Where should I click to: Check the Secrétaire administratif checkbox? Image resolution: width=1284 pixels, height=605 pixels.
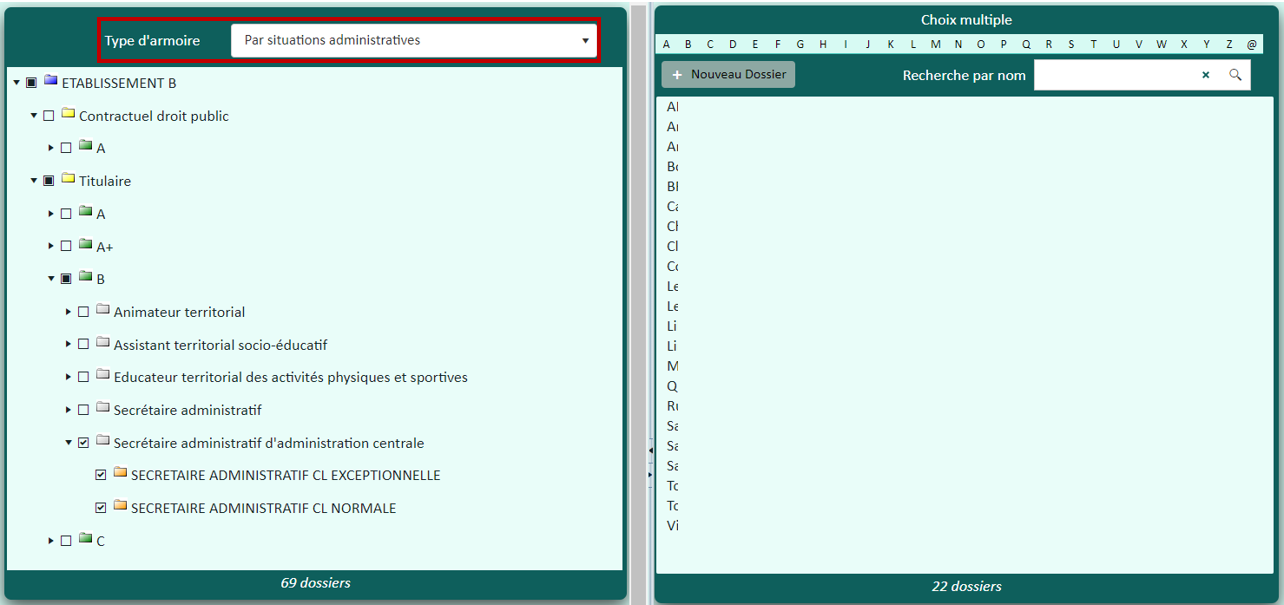[83, 410]
